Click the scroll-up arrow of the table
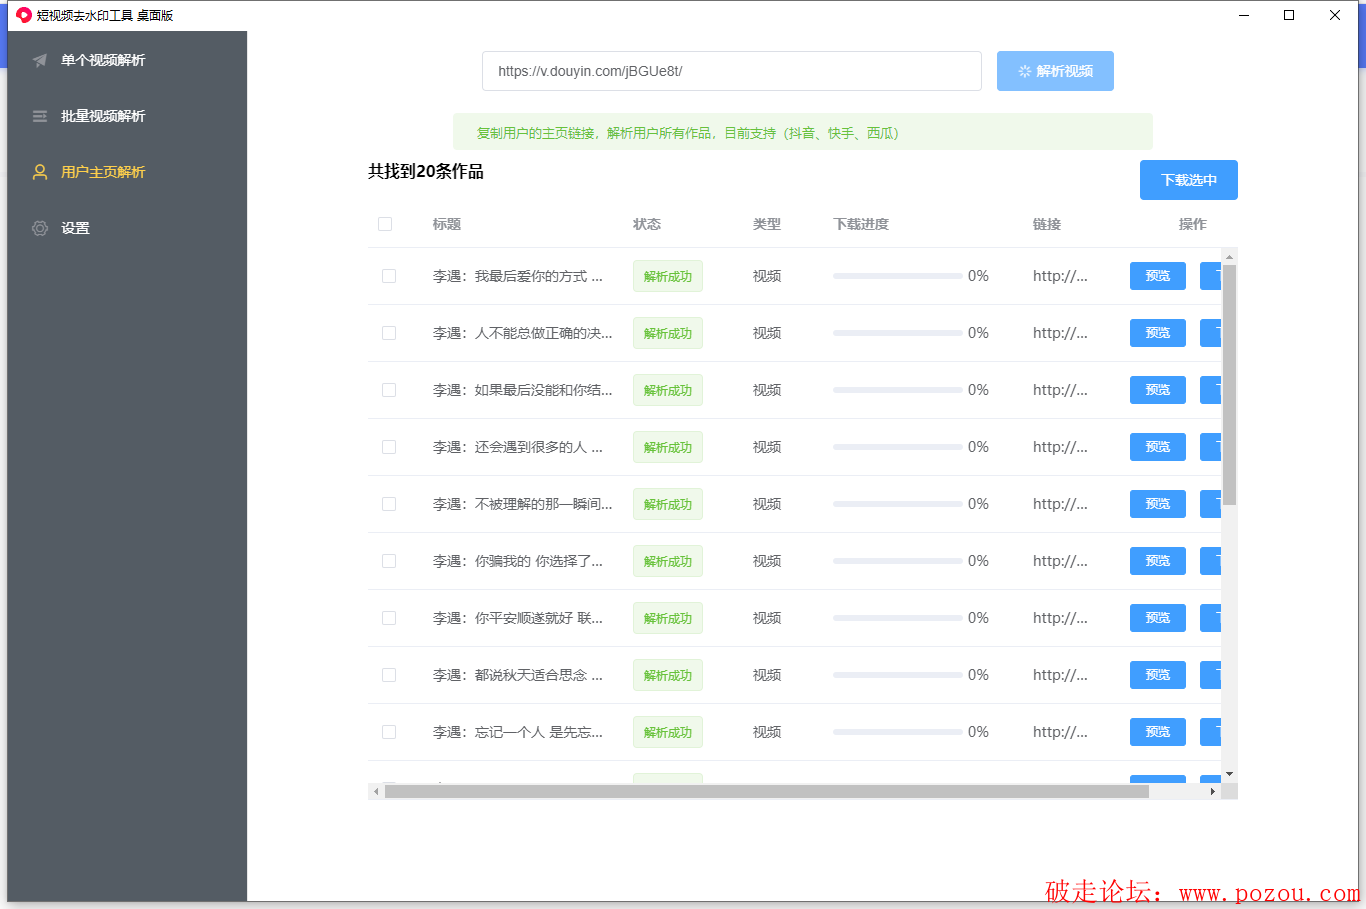Image resolution: width=1366 pixels, height=909 pixels. tap(1230, 257)
